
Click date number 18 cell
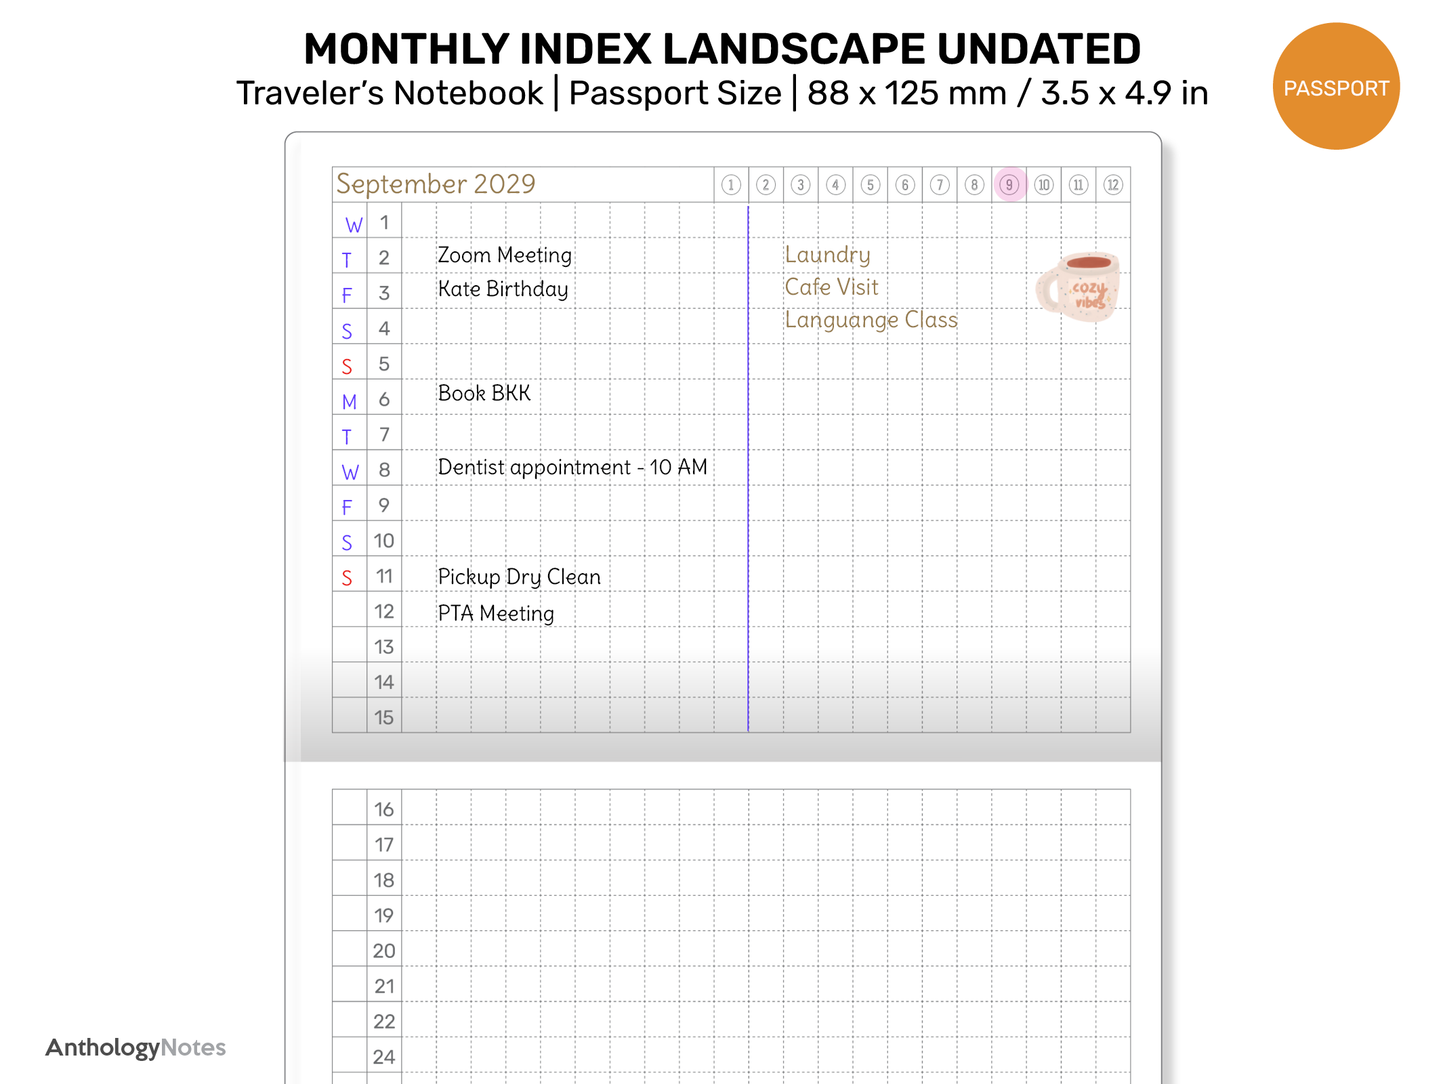pyautogui.click(x=384, y=880)
